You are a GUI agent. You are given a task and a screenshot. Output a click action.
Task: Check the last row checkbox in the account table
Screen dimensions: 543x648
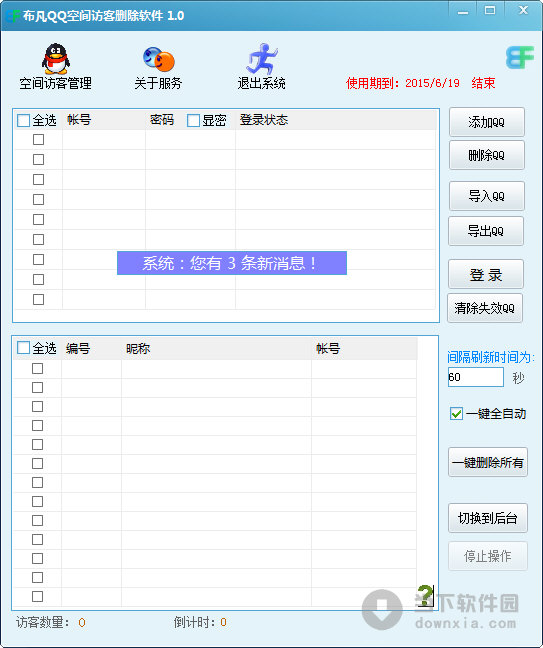tap(38, 299)
